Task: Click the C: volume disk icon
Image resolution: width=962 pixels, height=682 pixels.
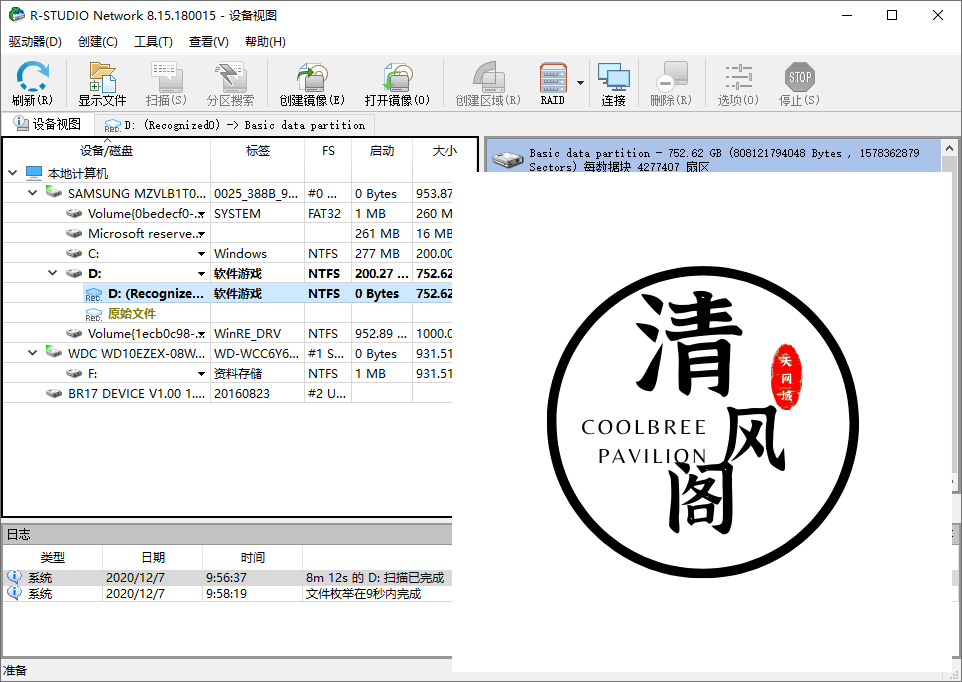Action: pos(74,253)
